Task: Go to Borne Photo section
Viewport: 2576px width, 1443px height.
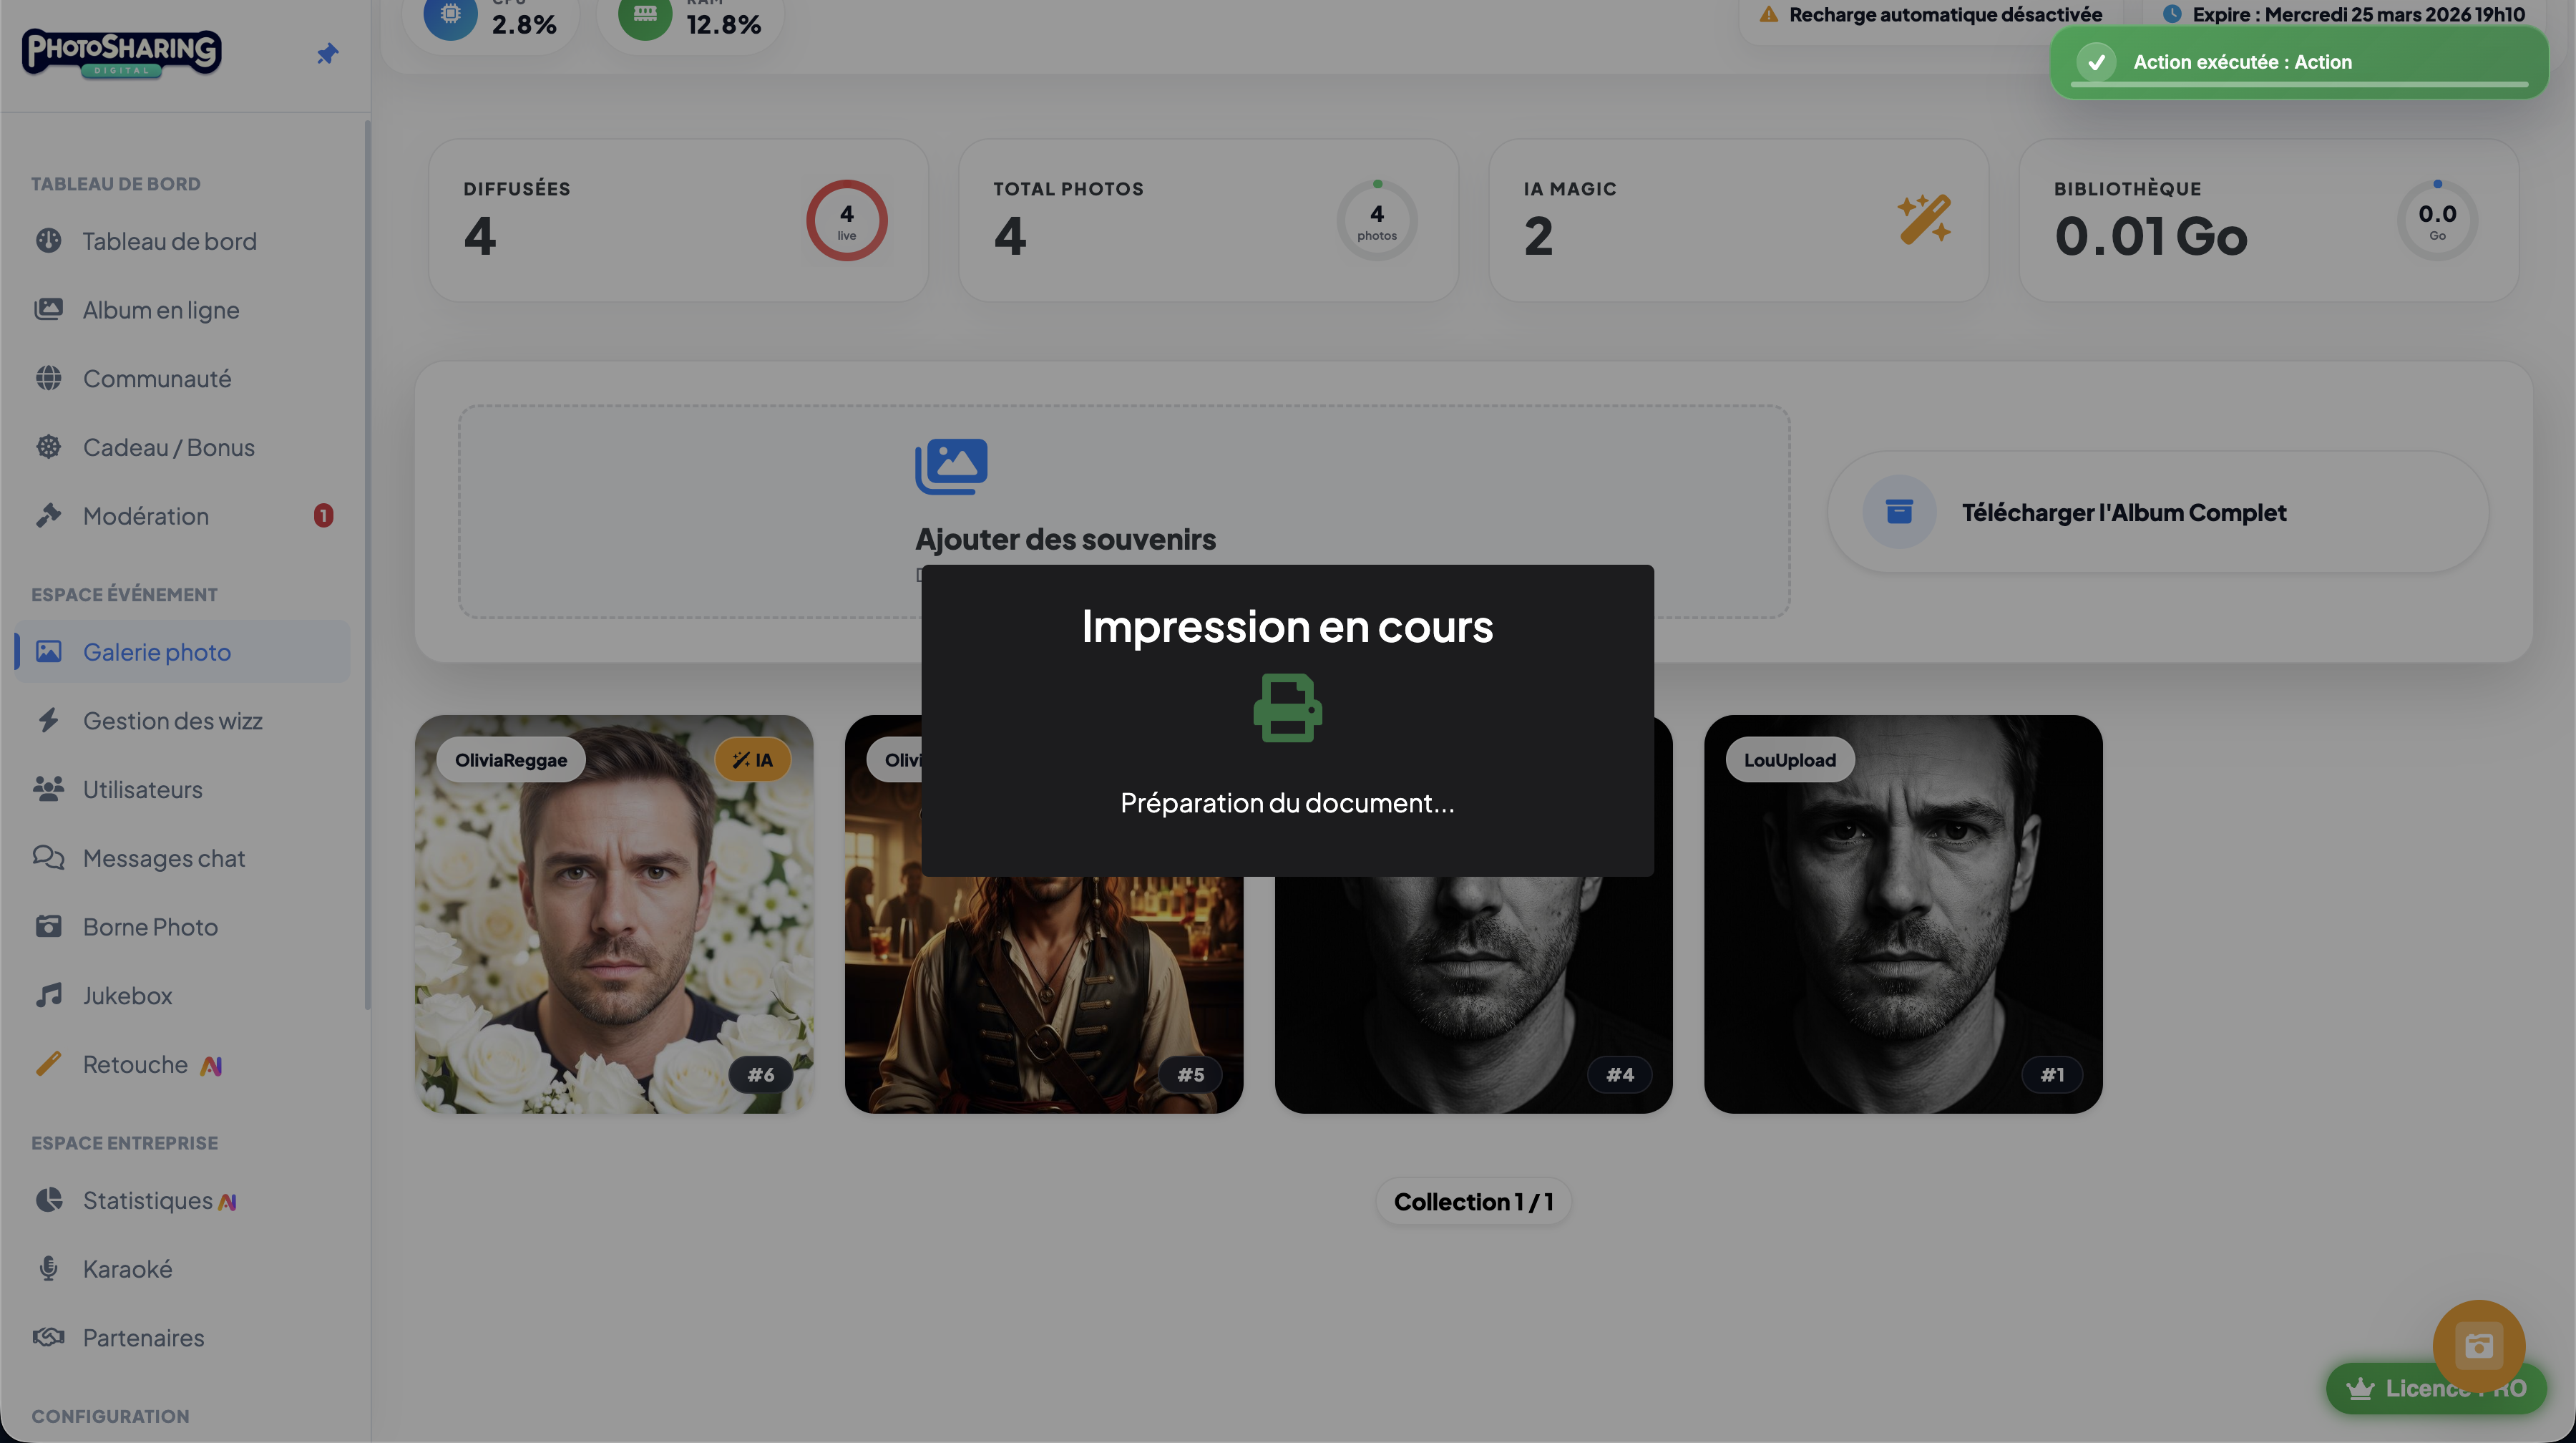Action: pyautogui.click(x=150, y=927)
